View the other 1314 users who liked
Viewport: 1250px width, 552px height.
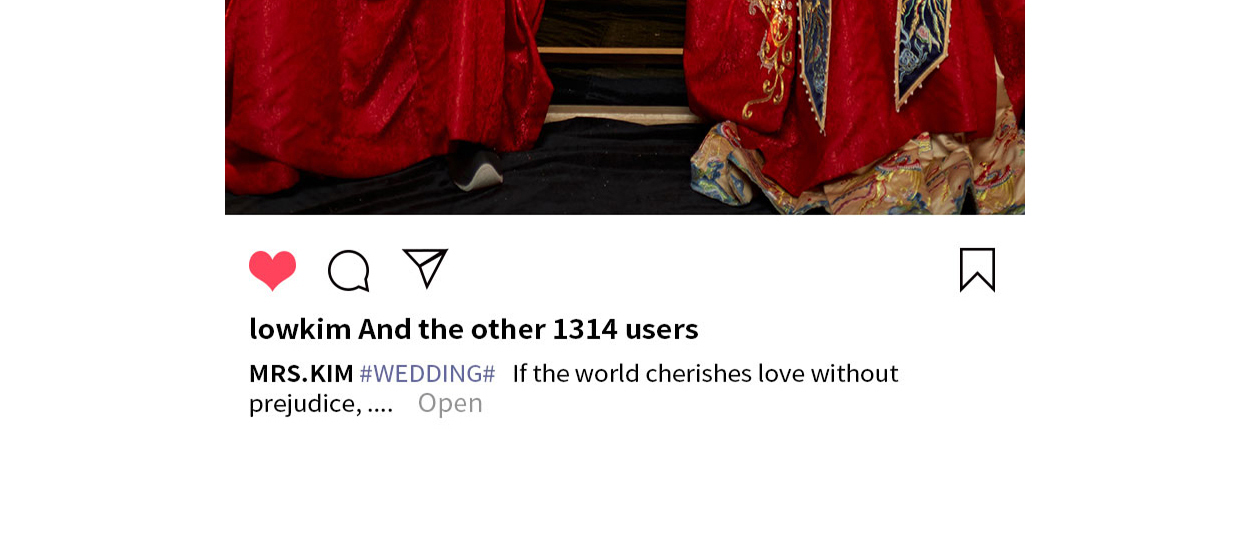pyautogui.click(x=528, y=328)
